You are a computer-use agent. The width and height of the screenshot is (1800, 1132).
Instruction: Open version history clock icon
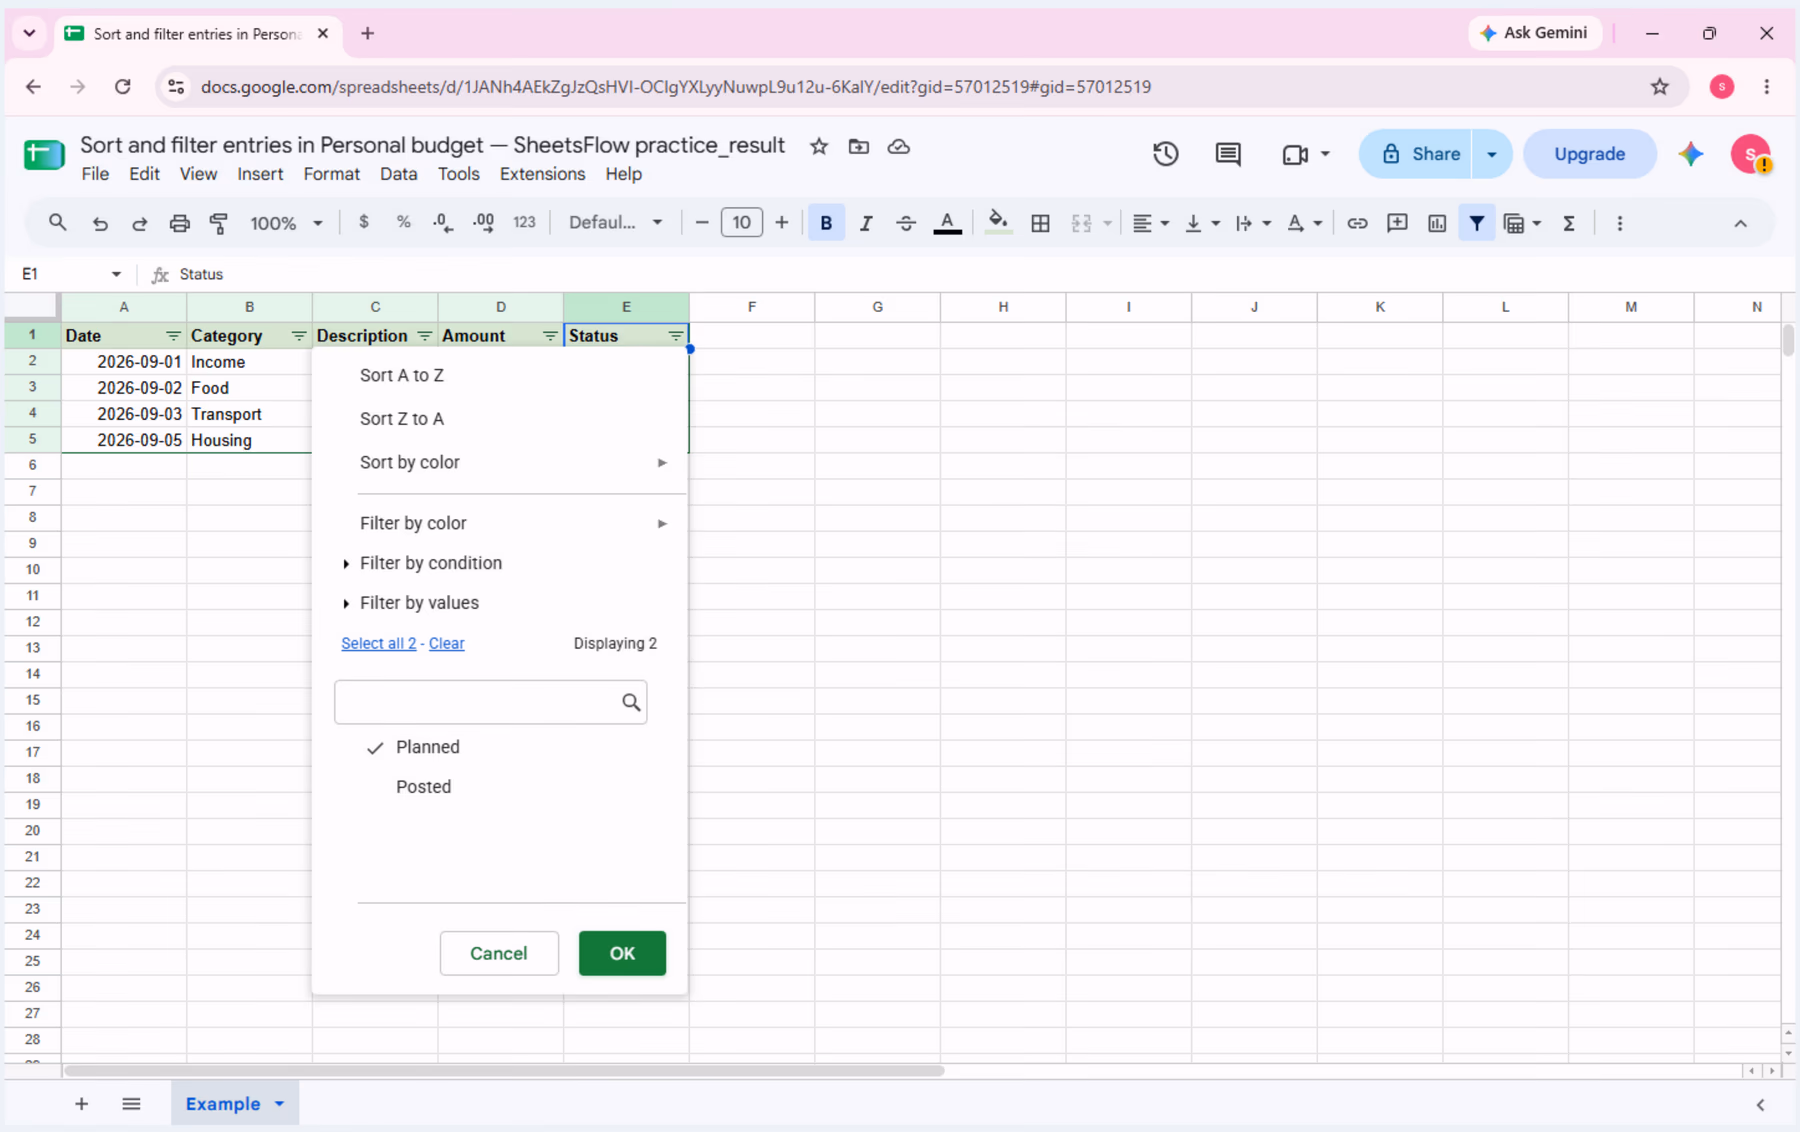click(x=1165, y=154)
